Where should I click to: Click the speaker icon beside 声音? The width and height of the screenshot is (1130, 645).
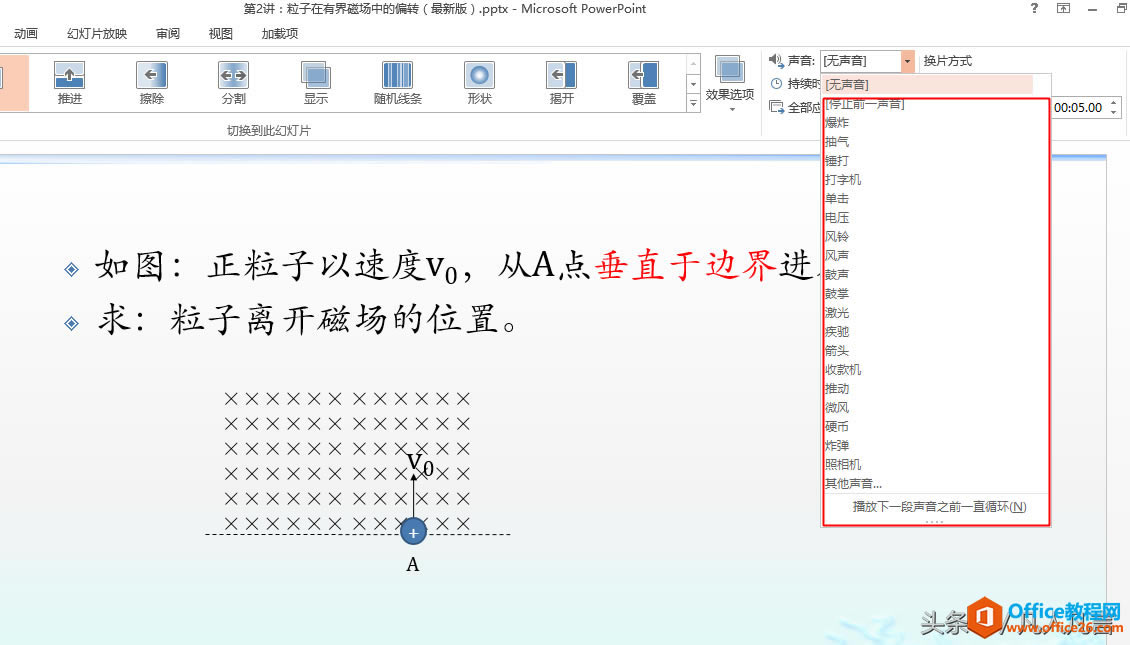click(775, 61)
